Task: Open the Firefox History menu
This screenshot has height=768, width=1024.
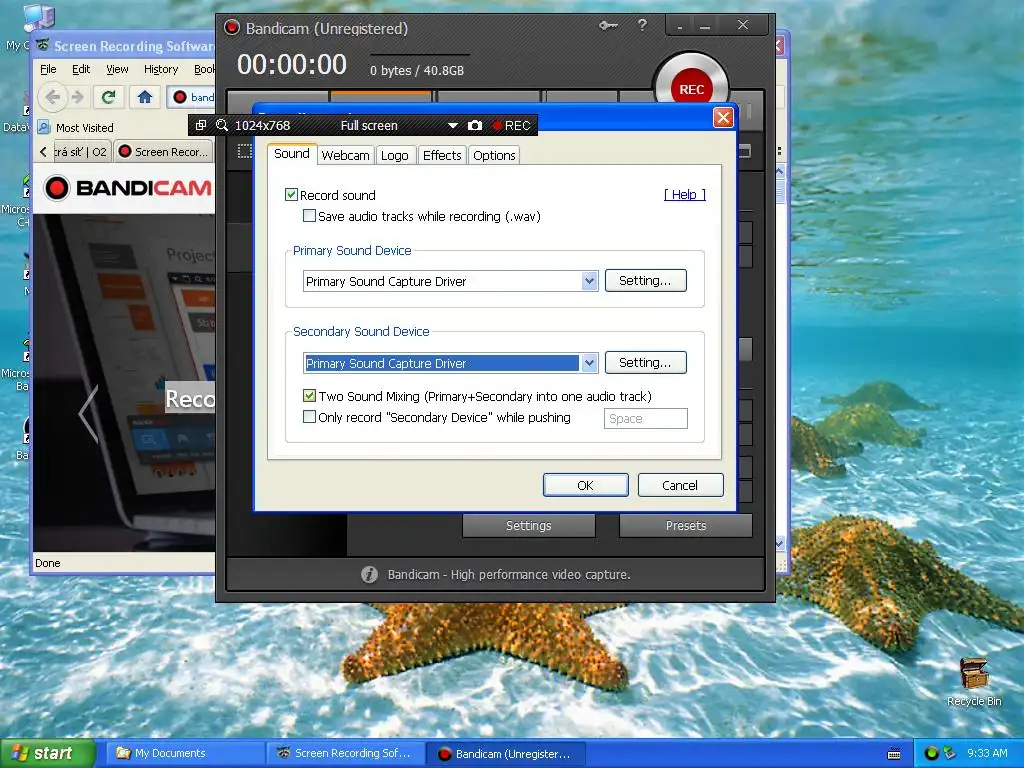Action: click(x=161, y=69)
